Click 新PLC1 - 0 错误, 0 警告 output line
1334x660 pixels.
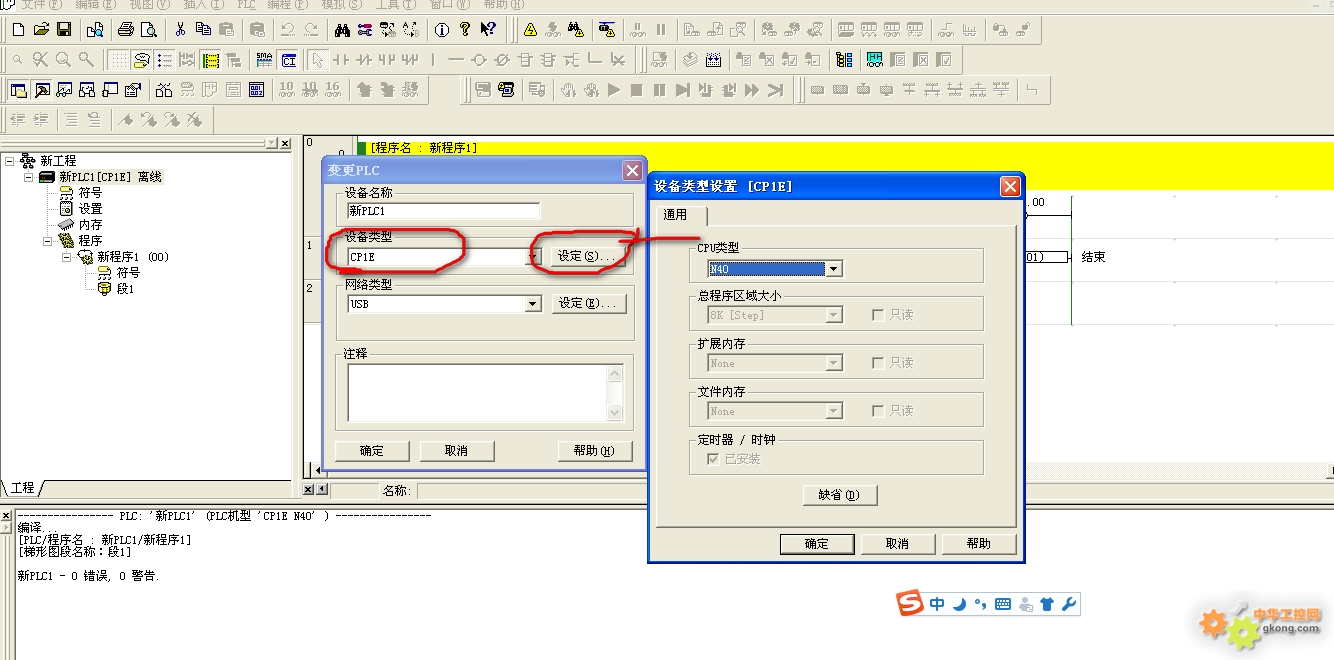(x=89, y=576)
